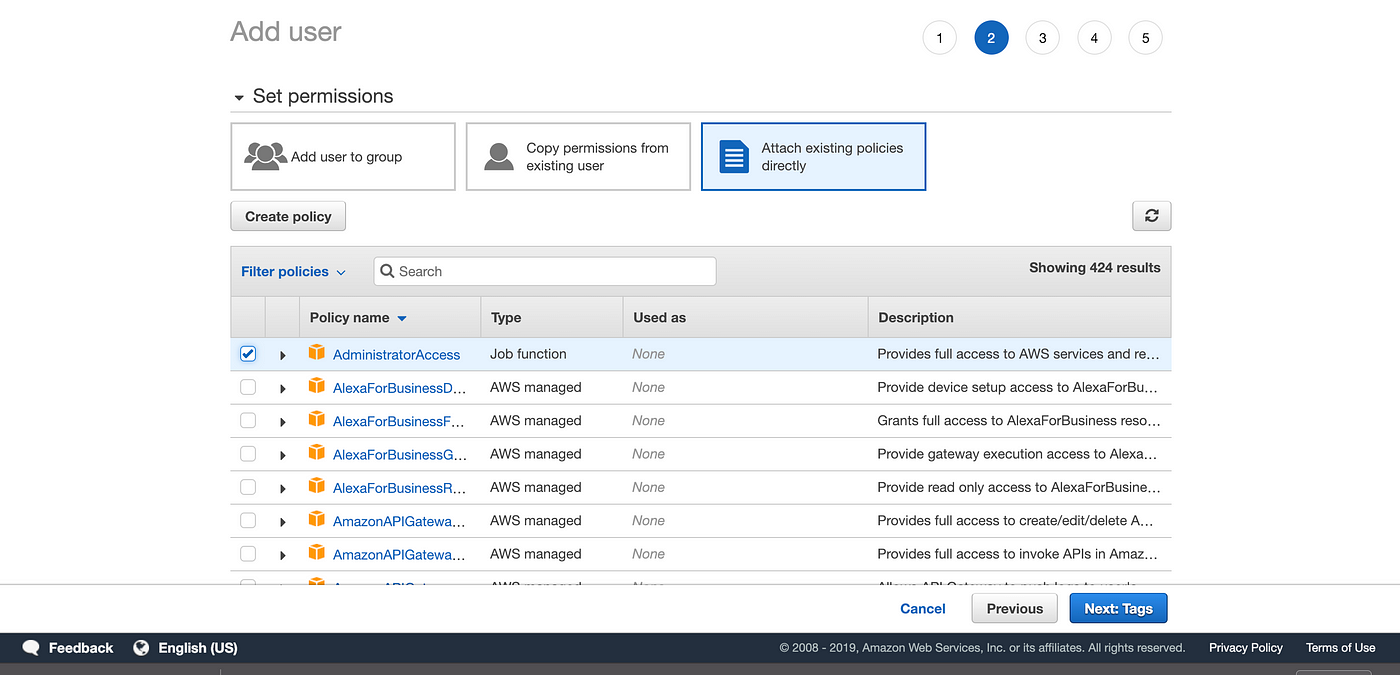Select Add user to group option
Viewport: 1400px width, 675px height.
point(343,156)
